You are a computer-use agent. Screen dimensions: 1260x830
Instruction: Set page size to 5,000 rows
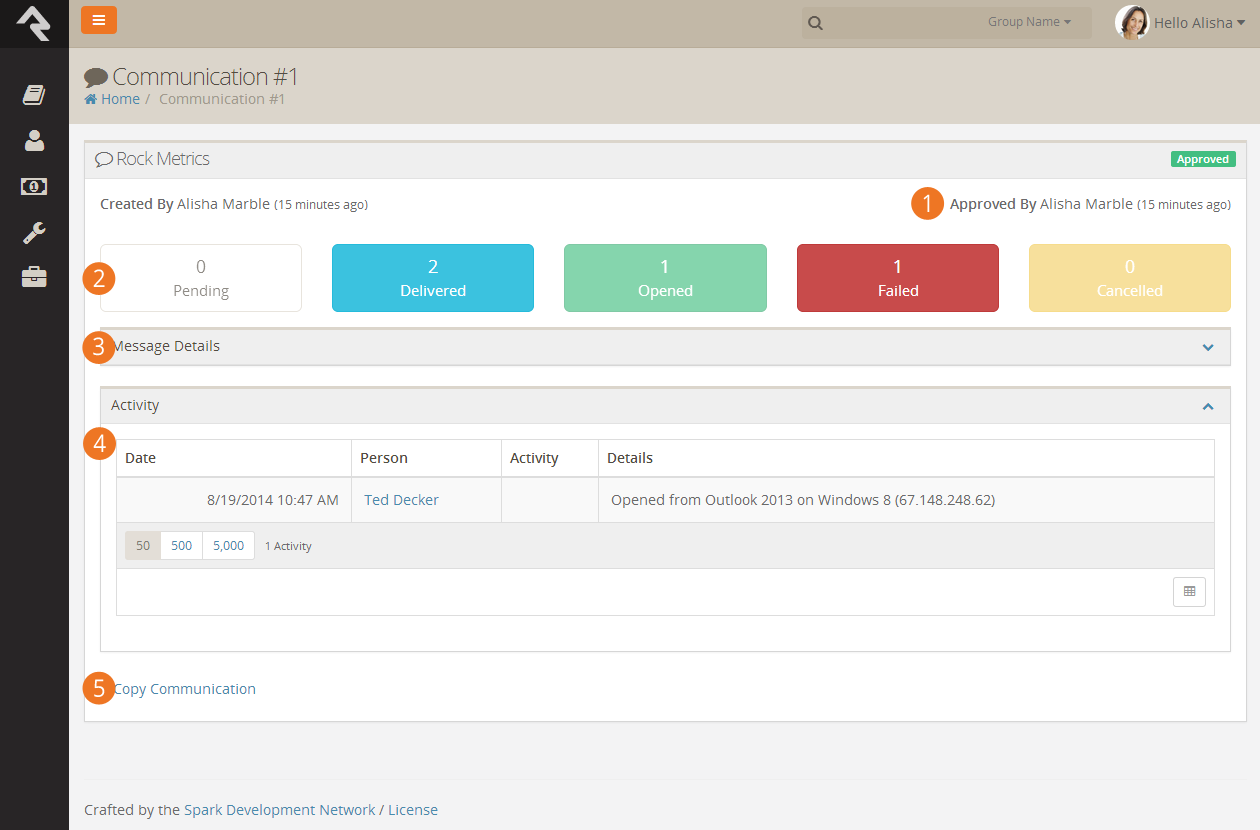pyautogui.click(x=228, y=546)
